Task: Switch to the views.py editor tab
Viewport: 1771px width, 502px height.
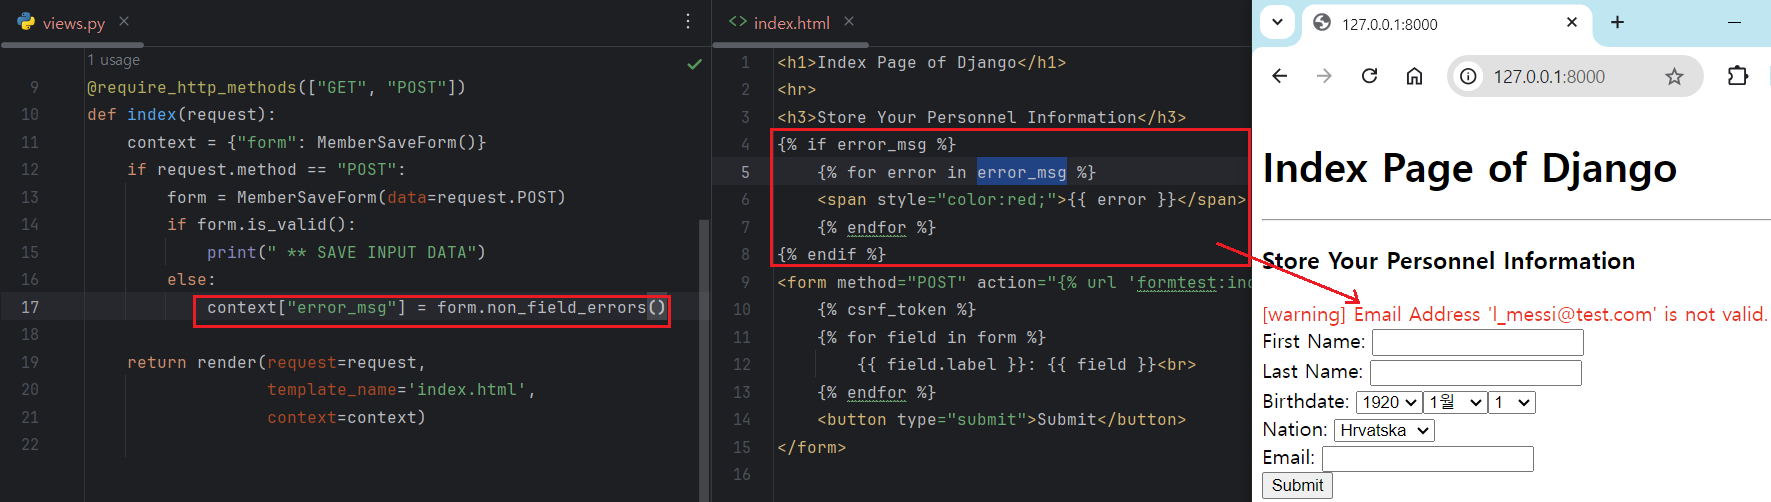Action: tap(73, 23)
